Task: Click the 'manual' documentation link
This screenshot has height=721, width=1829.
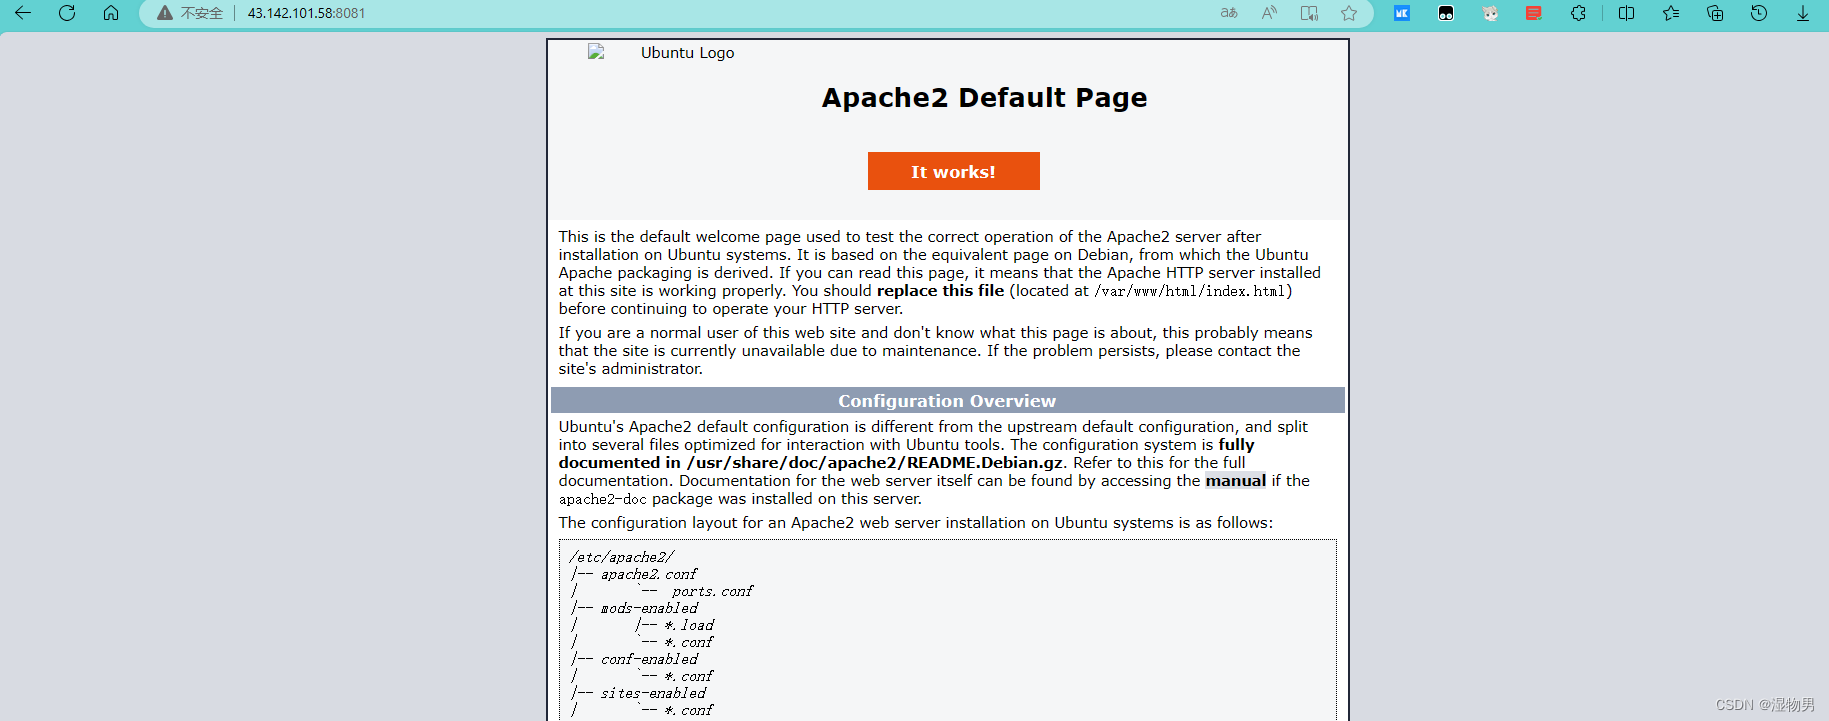Action: [1236, 481]
